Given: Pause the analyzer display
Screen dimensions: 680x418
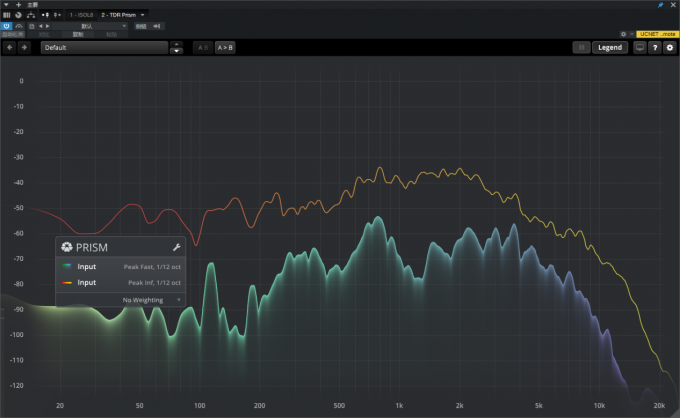Looking at the screenshot, I should pyautogui.click(x=580, y=47).
